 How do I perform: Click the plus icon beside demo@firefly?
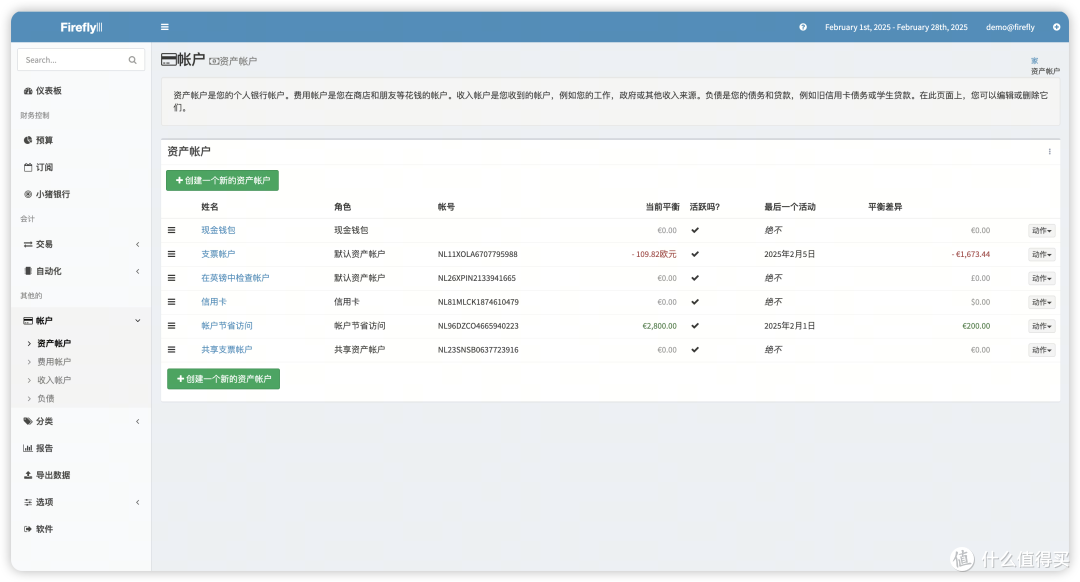1057,27
